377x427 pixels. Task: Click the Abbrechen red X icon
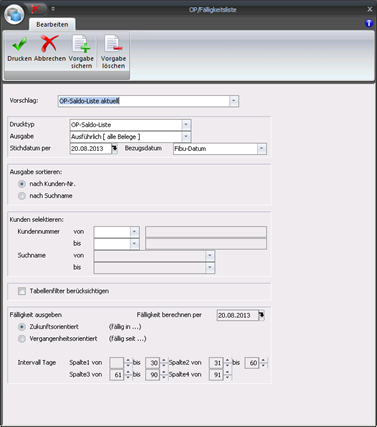tap(49, 44)
